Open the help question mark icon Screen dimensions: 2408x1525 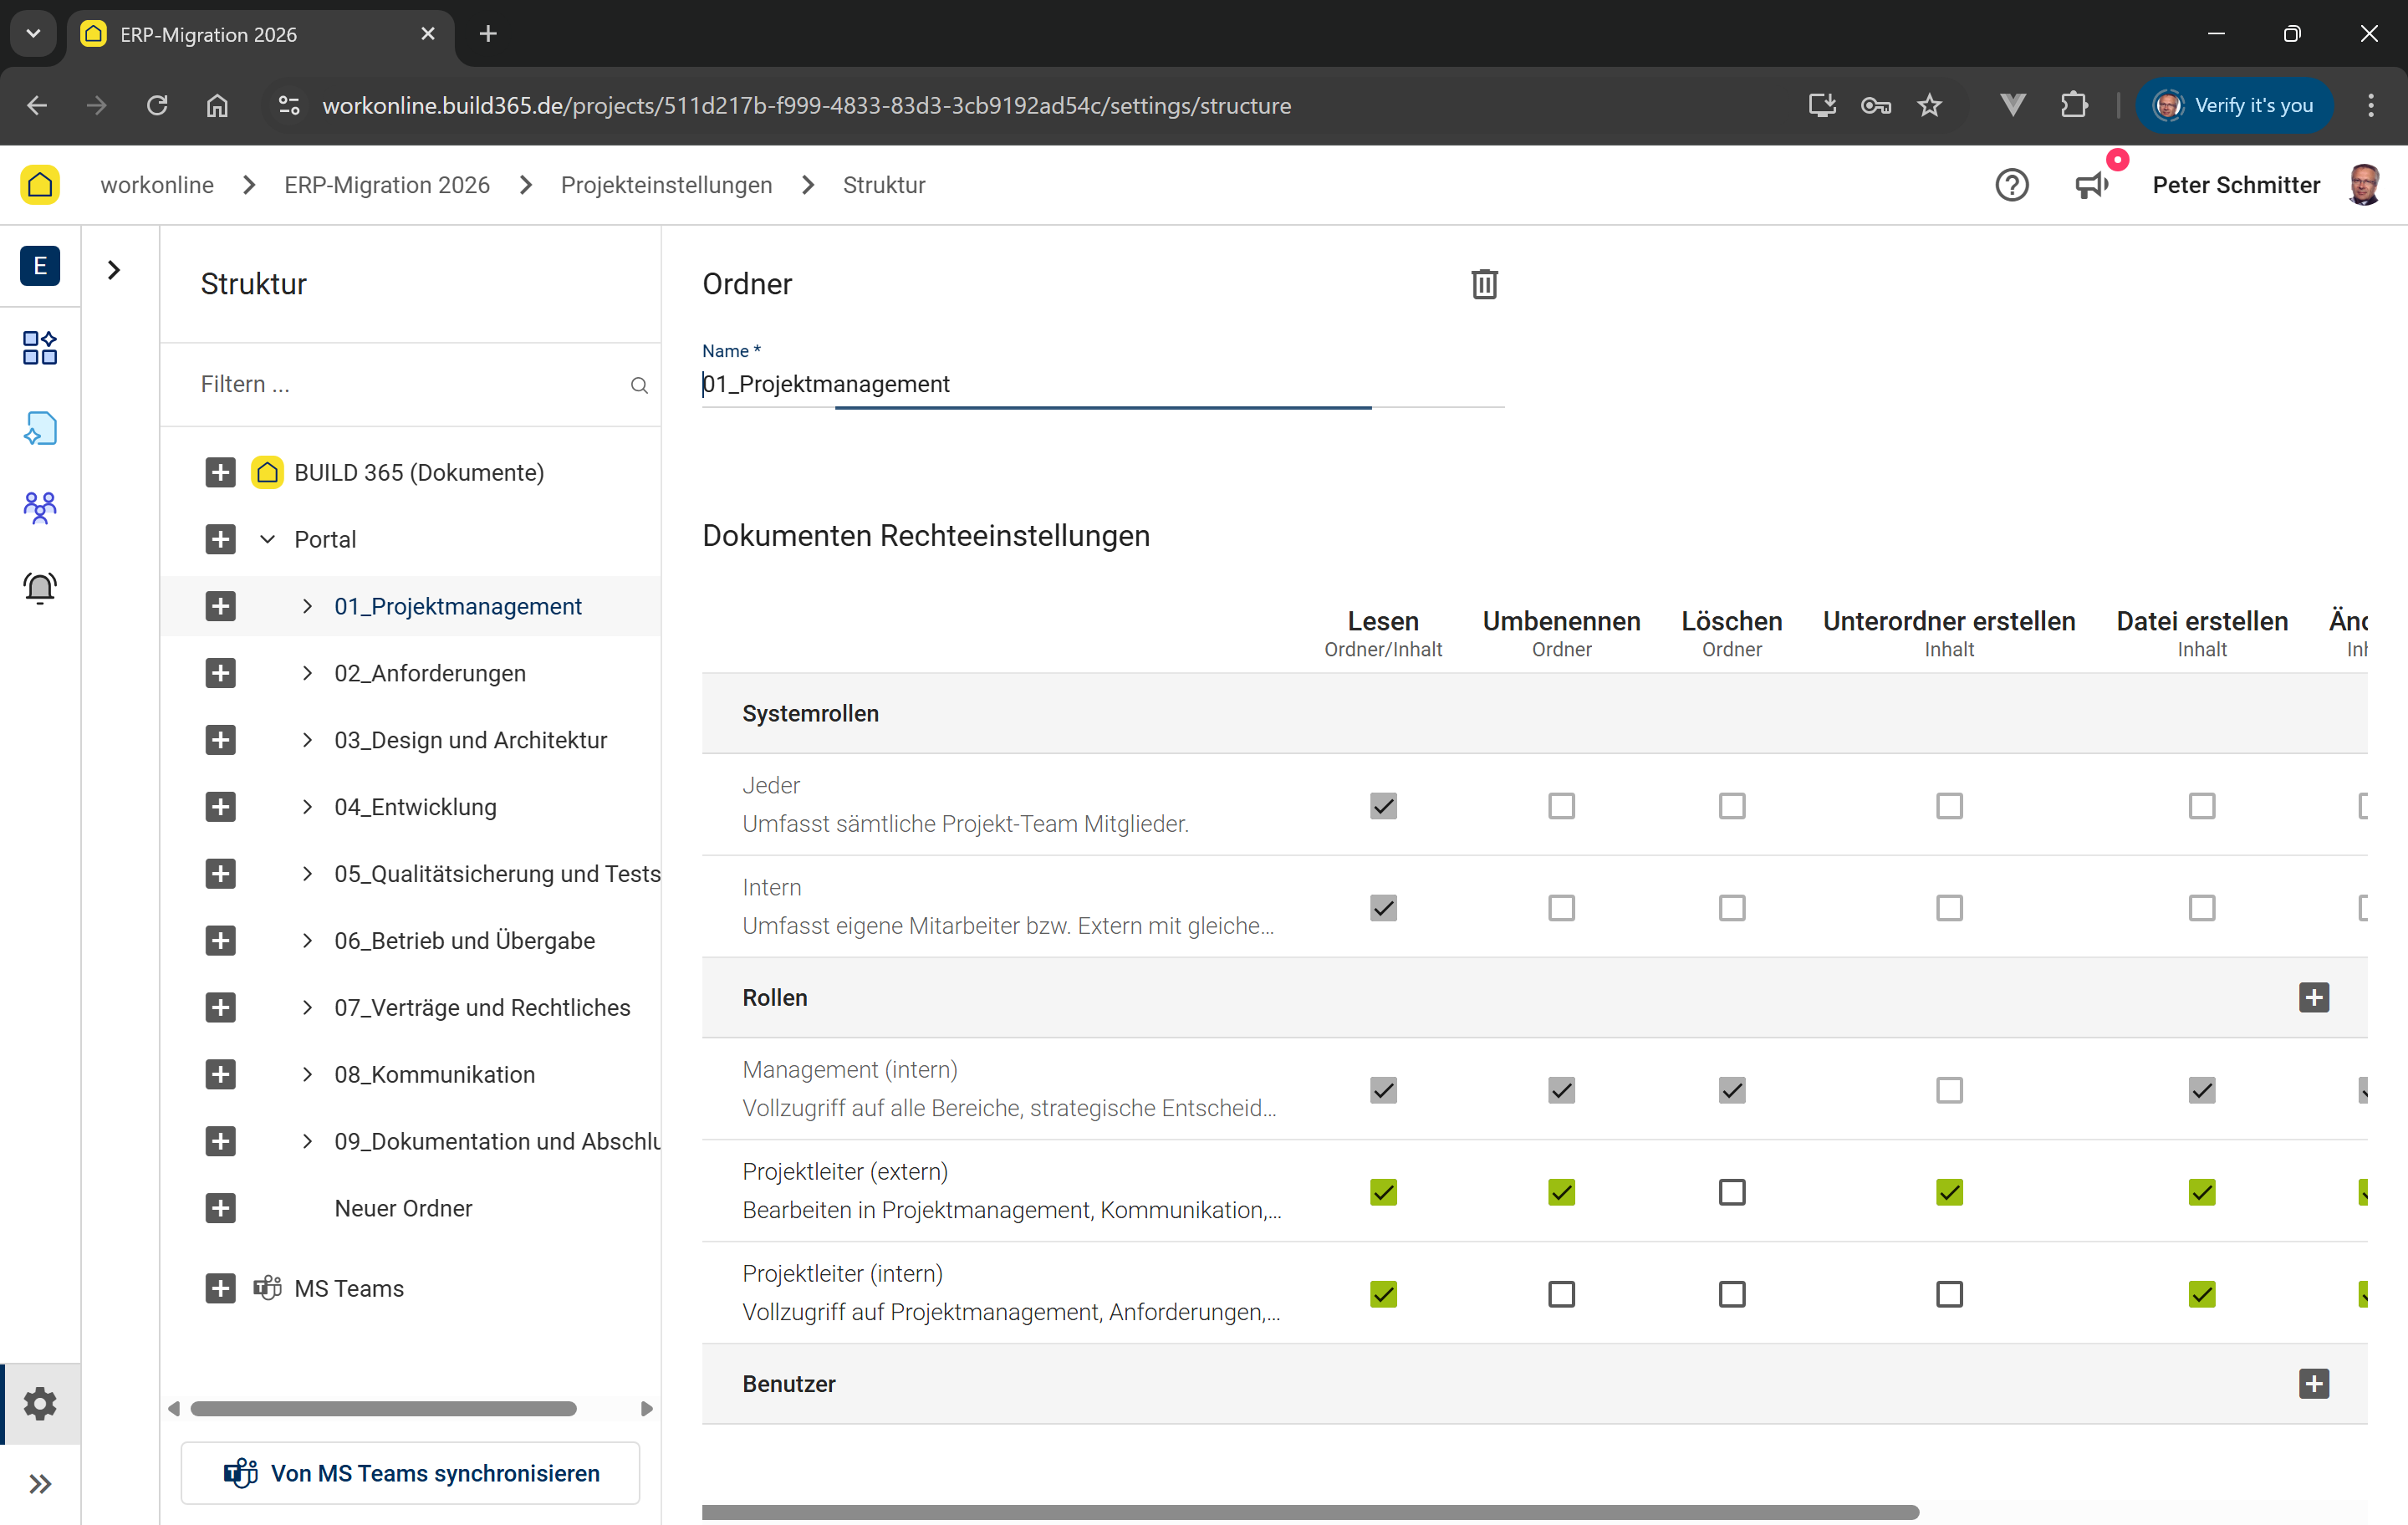(2011, 185)
